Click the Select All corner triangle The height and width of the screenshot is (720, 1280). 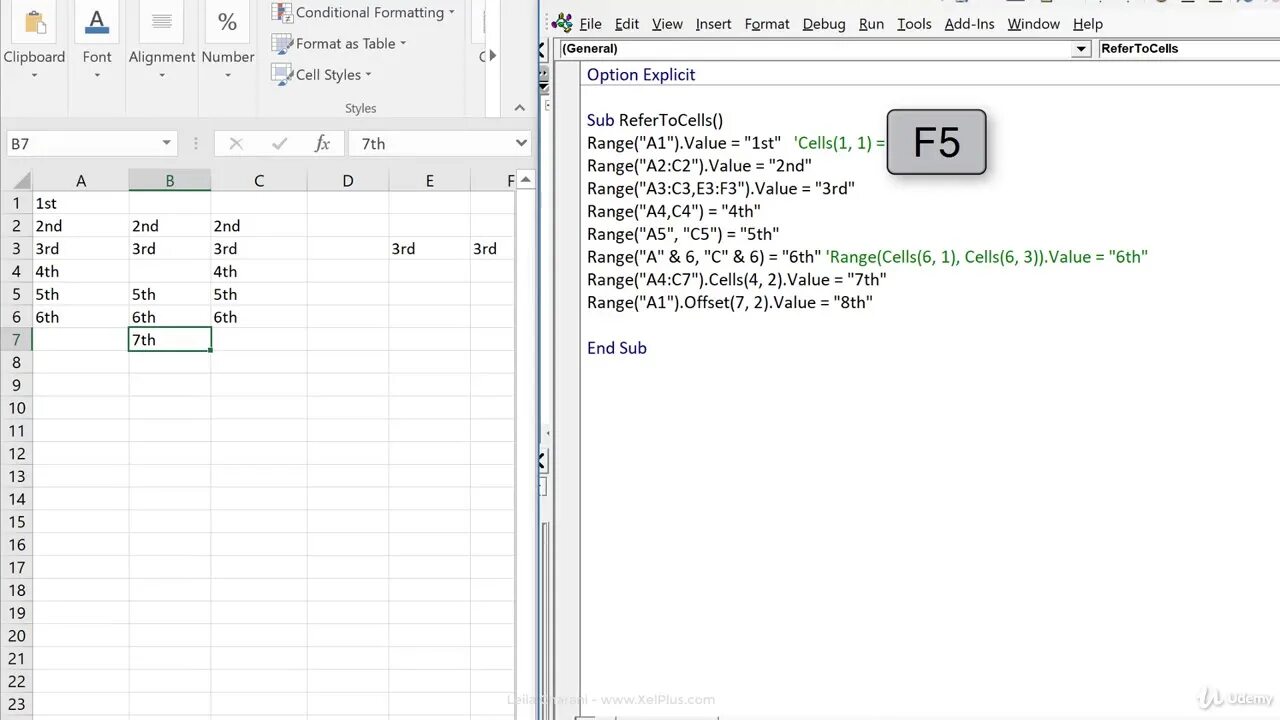coord(16,181)
